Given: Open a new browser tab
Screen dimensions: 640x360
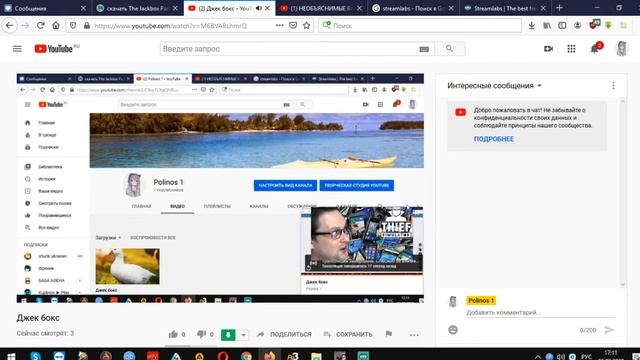Looking at the screenshot, I should pyautogui.click(x=559, y=8).
